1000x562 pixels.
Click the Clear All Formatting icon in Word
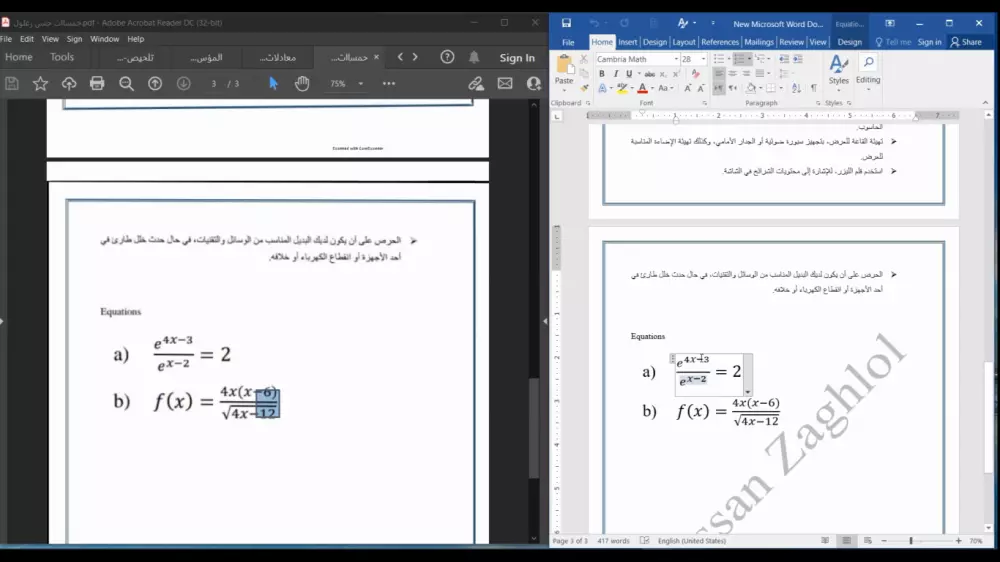[x=696, y=74]
